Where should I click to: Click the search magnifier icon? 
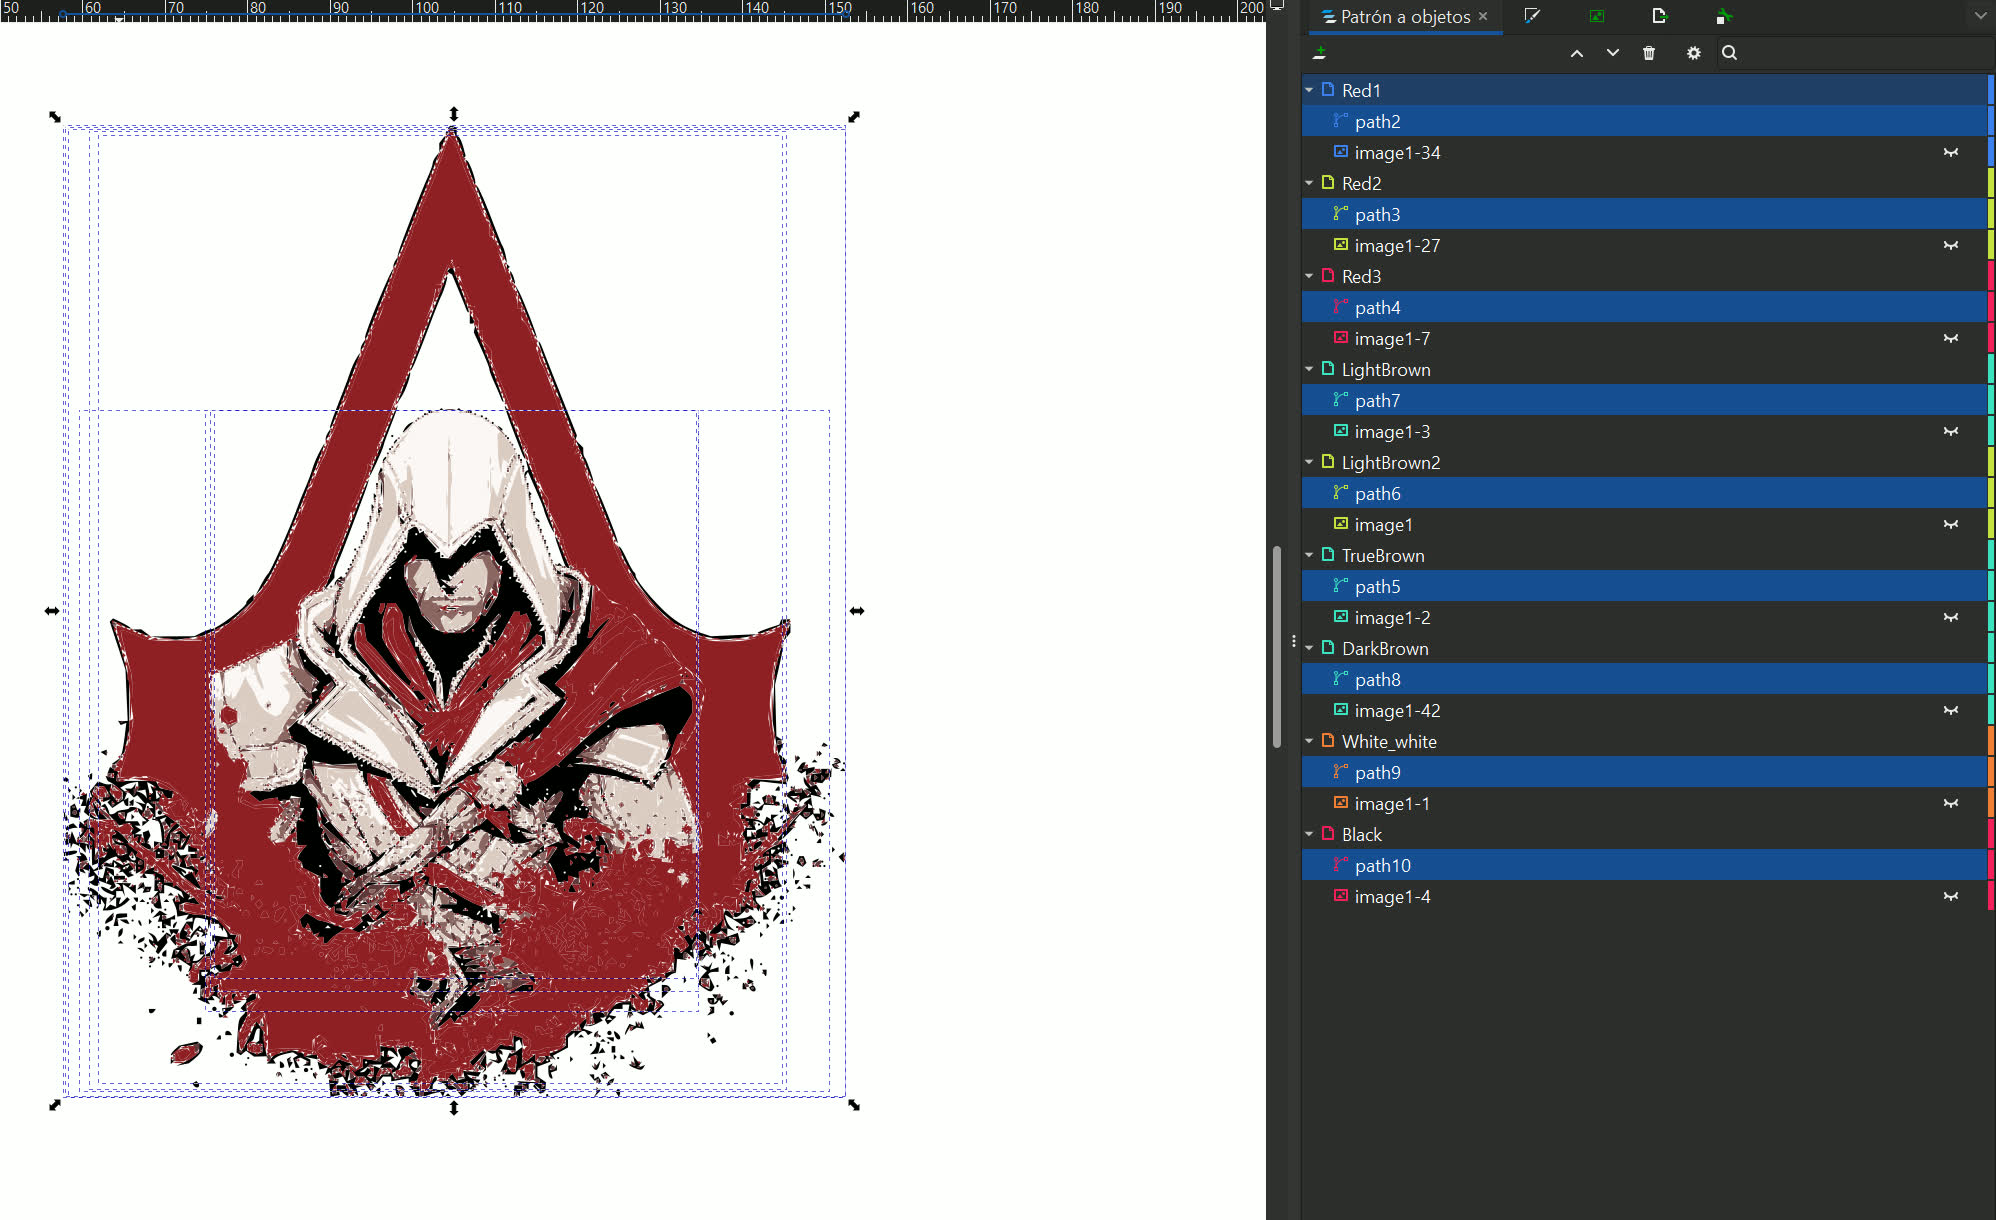pos(1729,53)
